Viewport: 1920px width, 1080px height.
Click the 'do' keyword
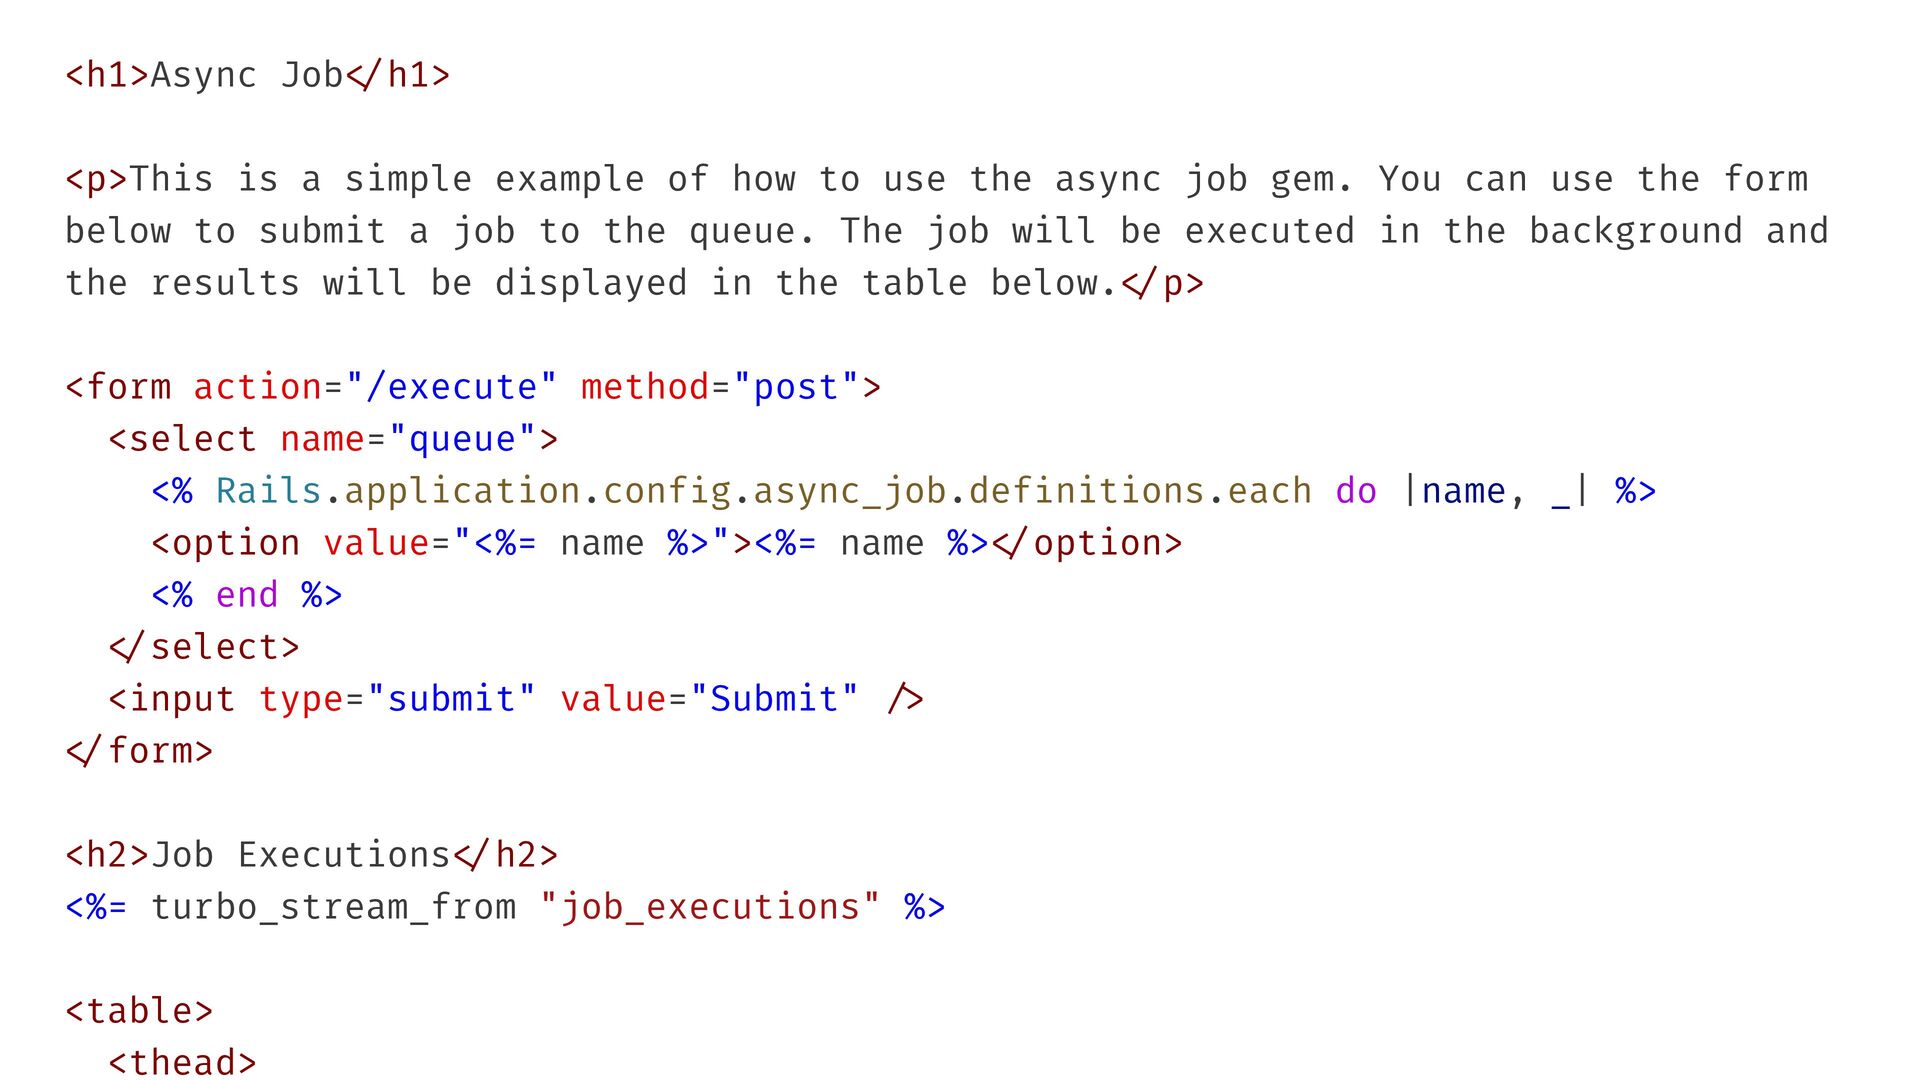pos(1355,491)
